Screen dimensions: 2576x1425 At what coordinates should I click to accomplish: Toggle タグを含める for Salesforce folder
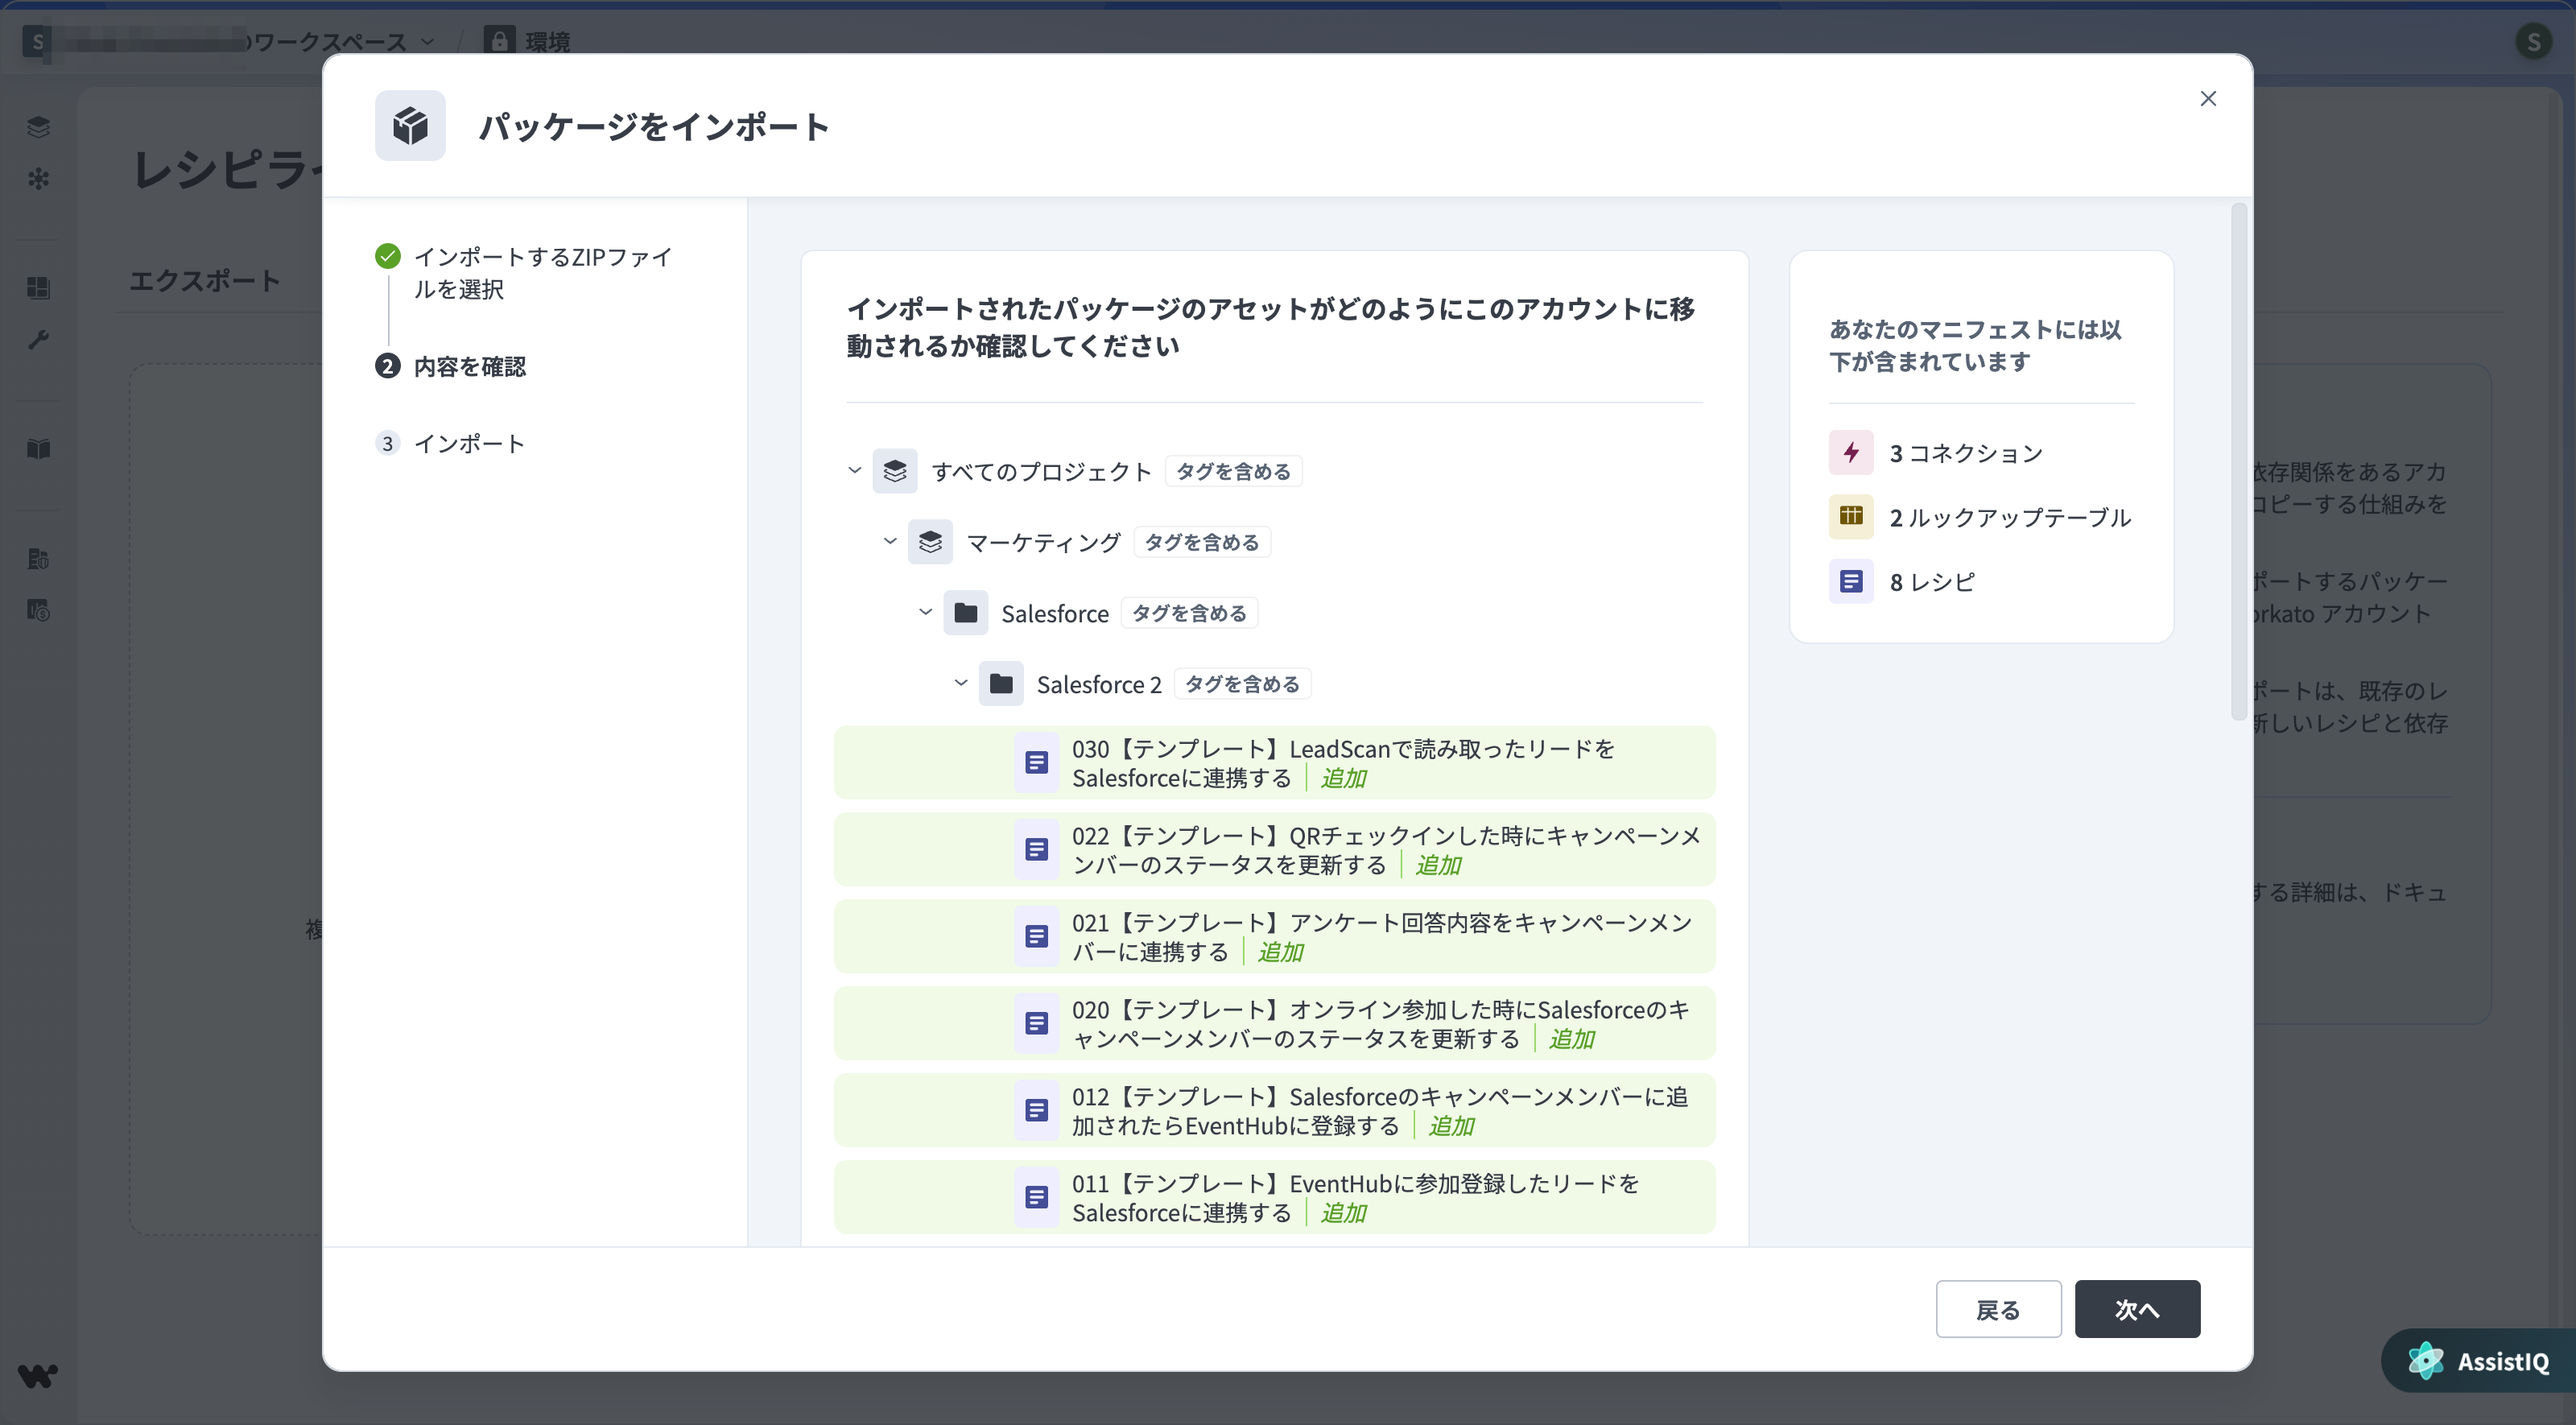pyautogui.click(x=1190, y=613)
